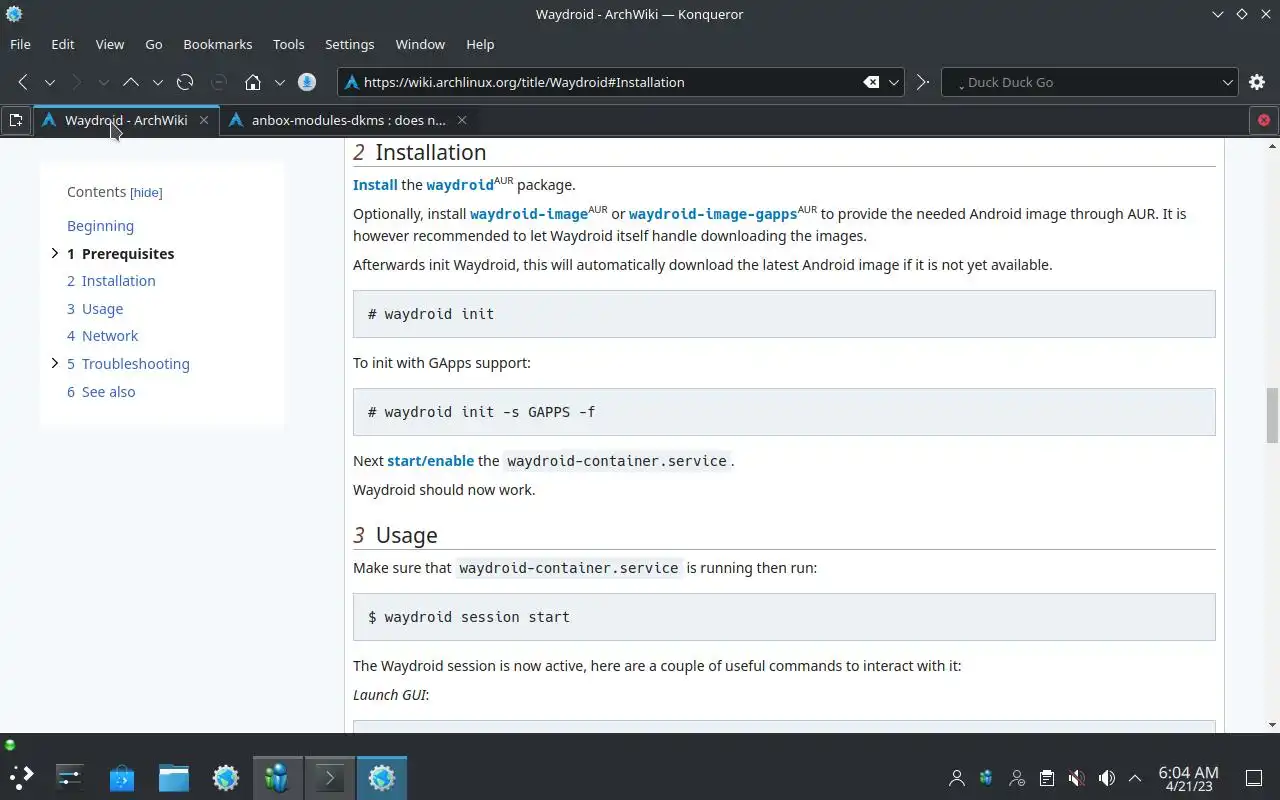The width and height of the screenshot is (1280, 800).
Task: Jump to Beginning in contents
Action: point(100,226)
